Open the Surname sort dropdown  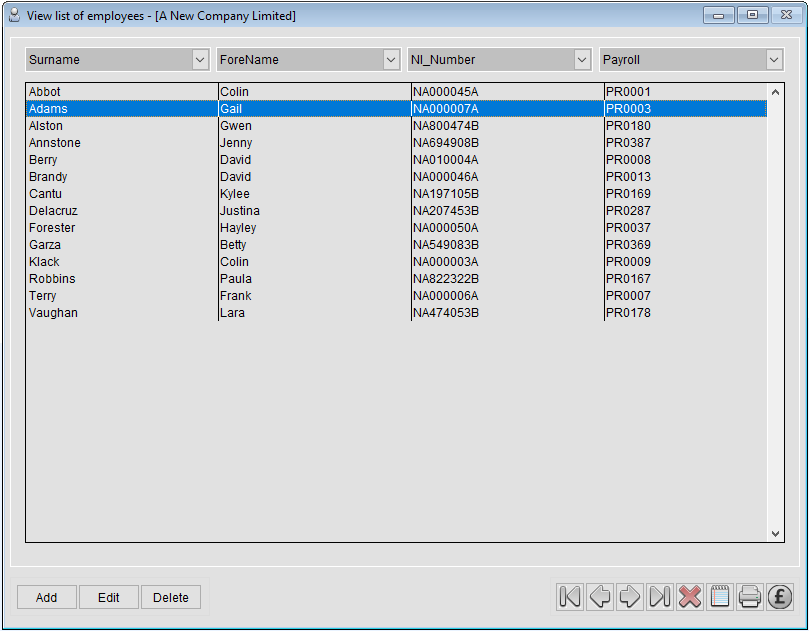coord(200,59)
